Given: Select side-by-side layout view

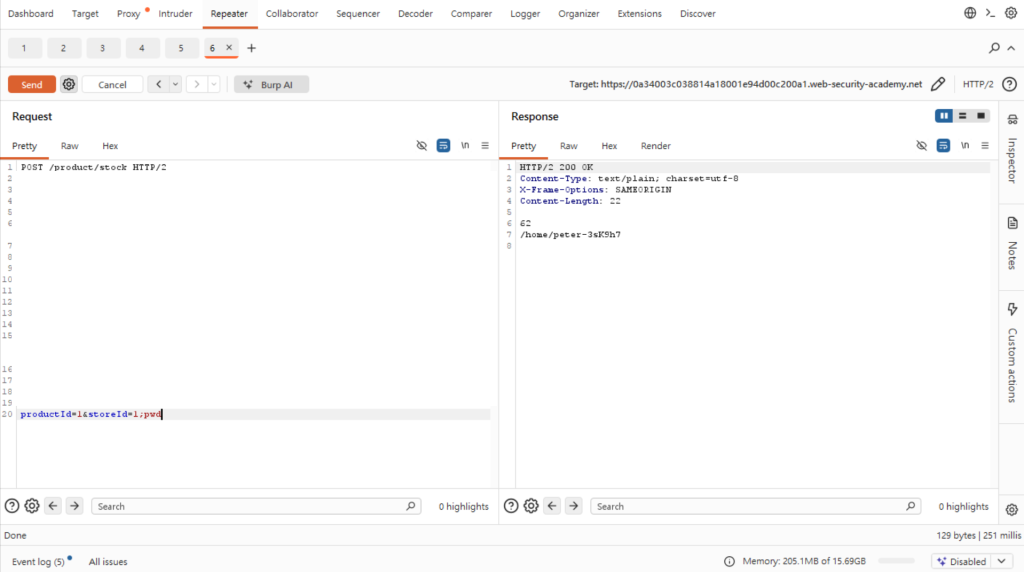Looking at the screenshot, I should click(x=944, y=116).
